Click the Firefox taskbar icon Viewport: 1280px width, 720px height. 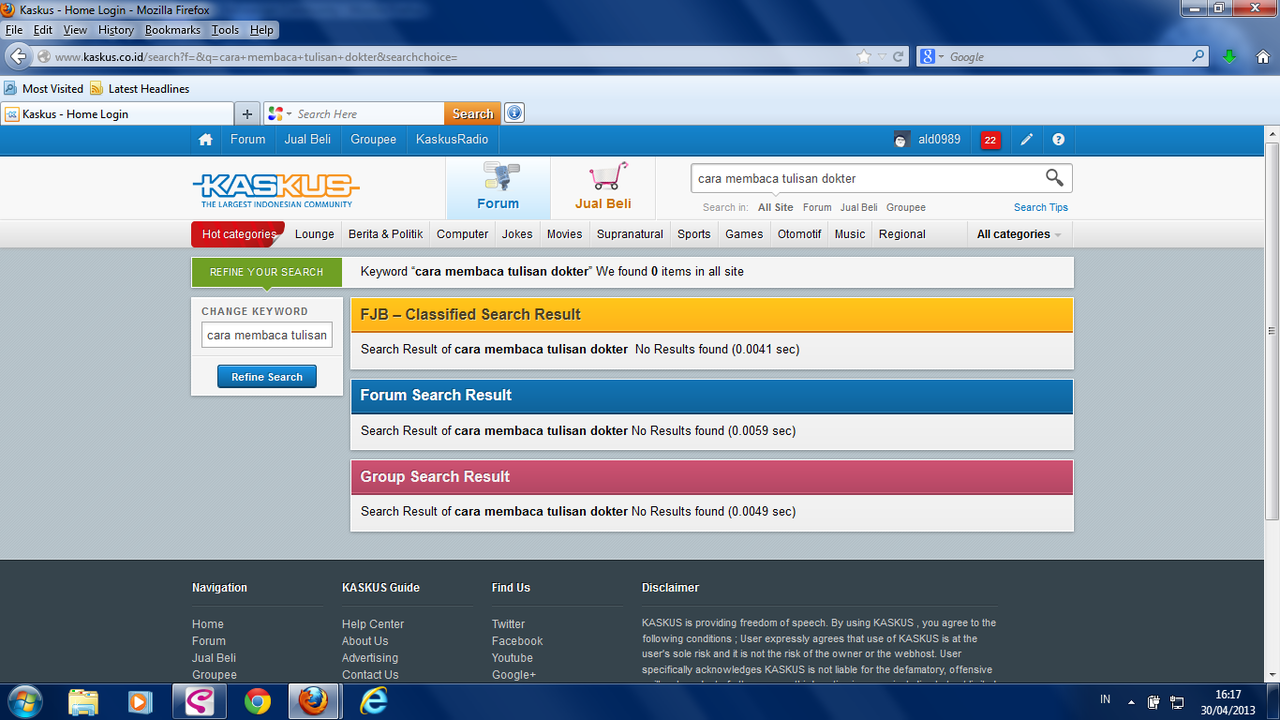(x=314, y=702)
